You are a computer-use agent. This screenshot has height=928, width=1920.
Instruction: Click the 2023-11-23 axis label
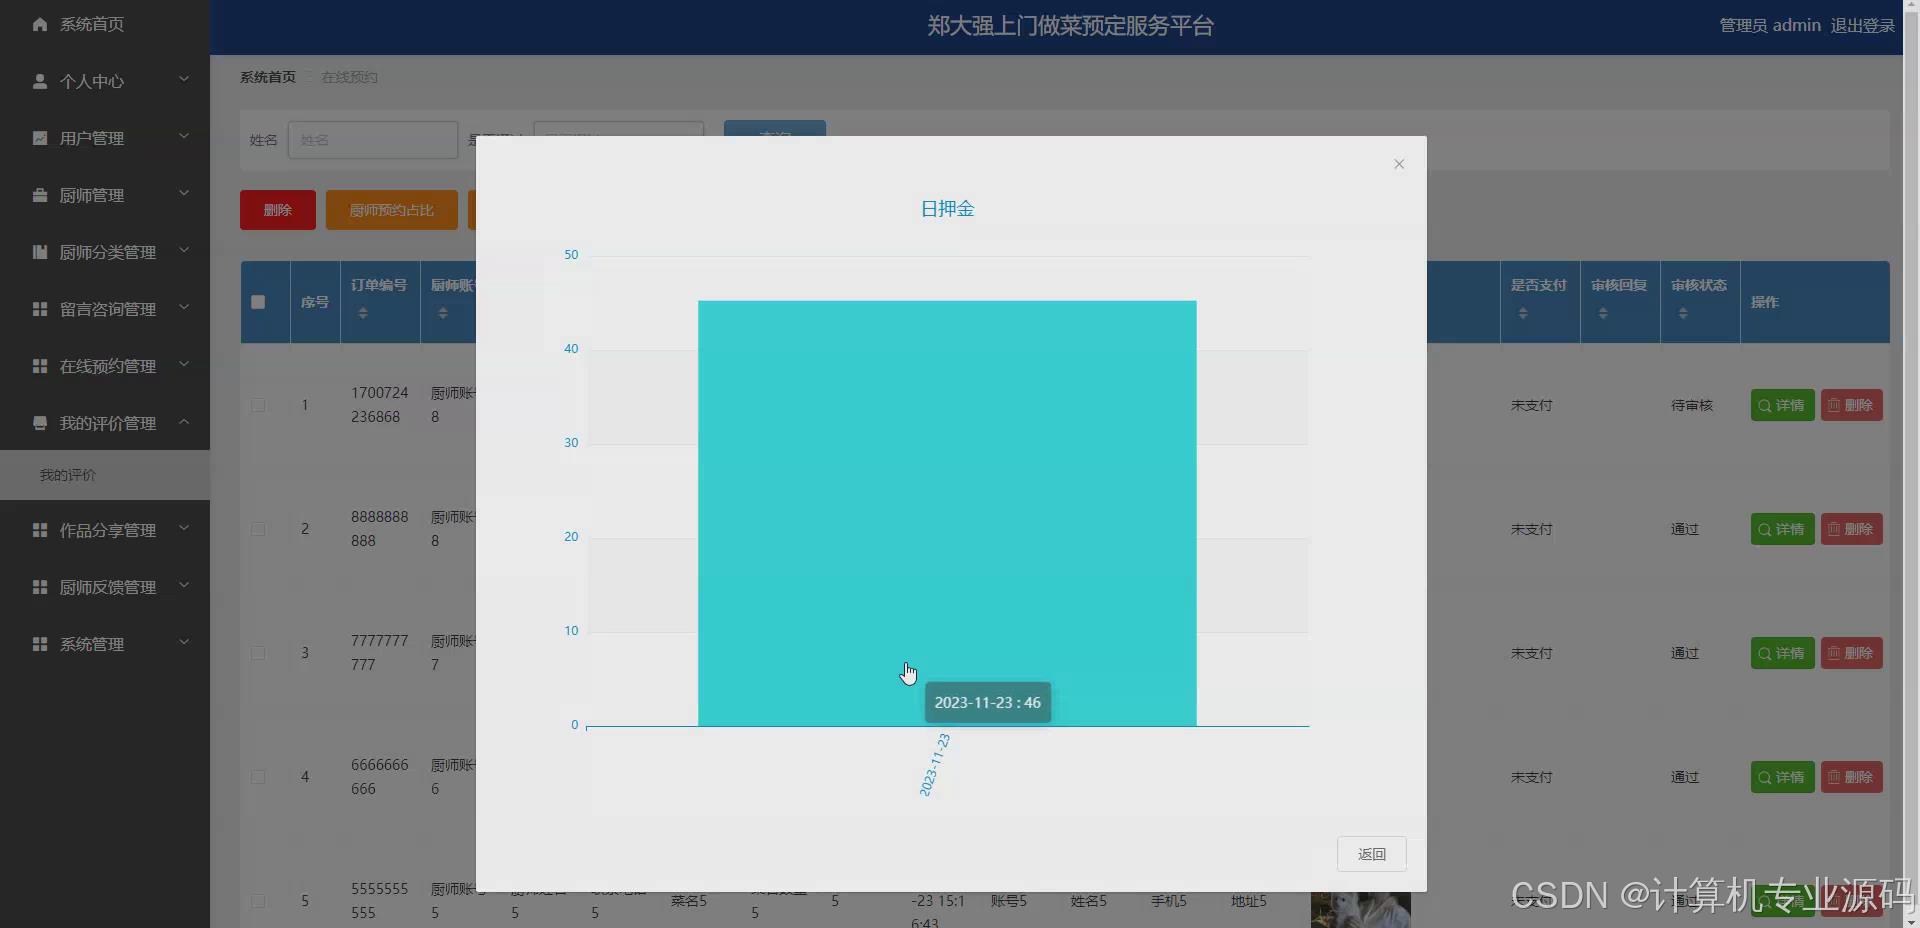click(935, 765)
